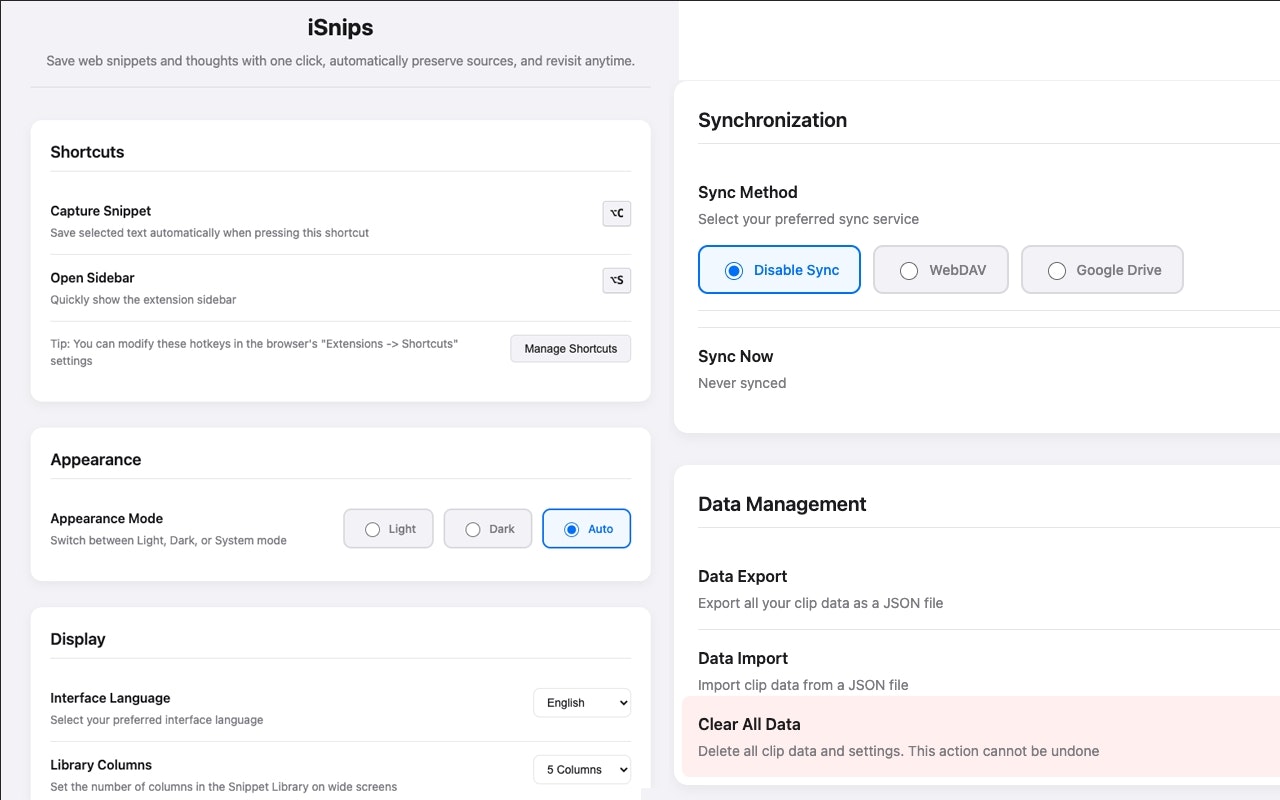Click the Open Sidebar shortcut key badge
Viewport: 1280px width, 800px height.
coord(616,280)
